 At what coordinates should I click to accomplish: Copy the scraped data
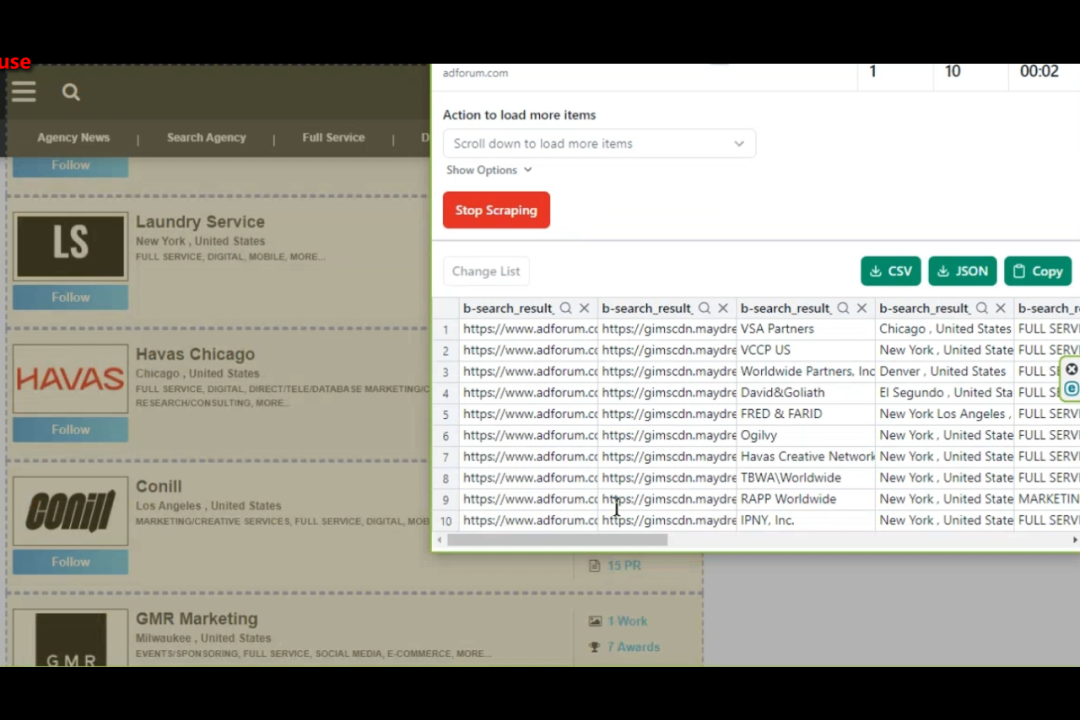click(x=1038, y=271)
